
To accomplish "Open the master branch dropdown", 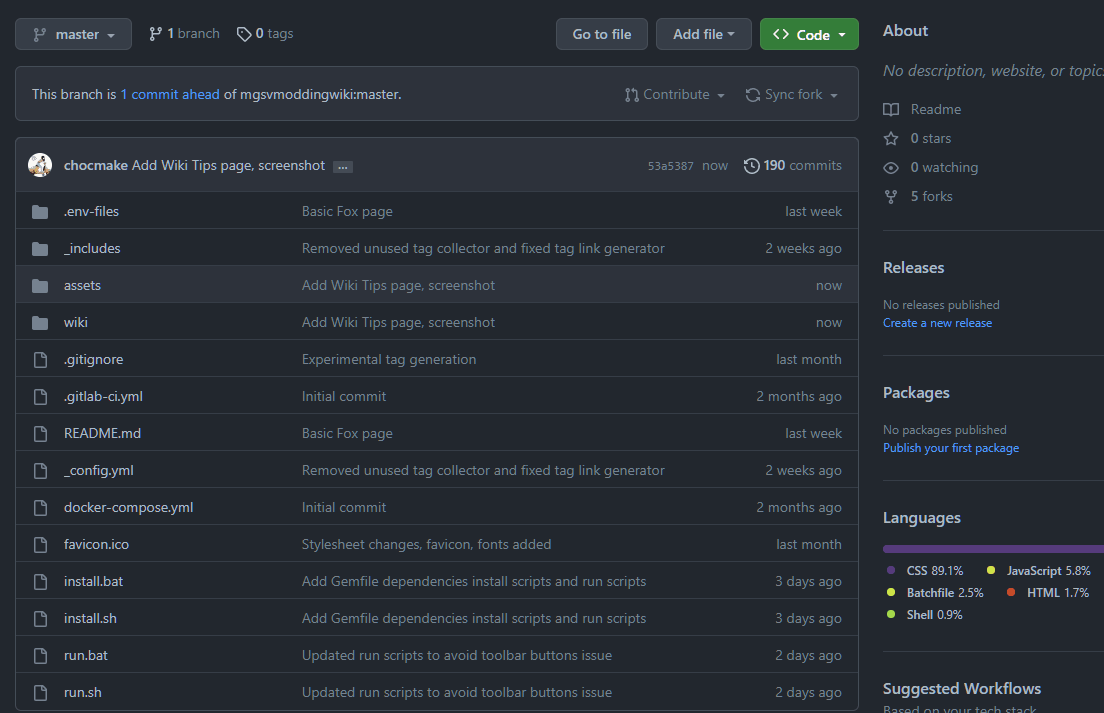I will (73, 34).
